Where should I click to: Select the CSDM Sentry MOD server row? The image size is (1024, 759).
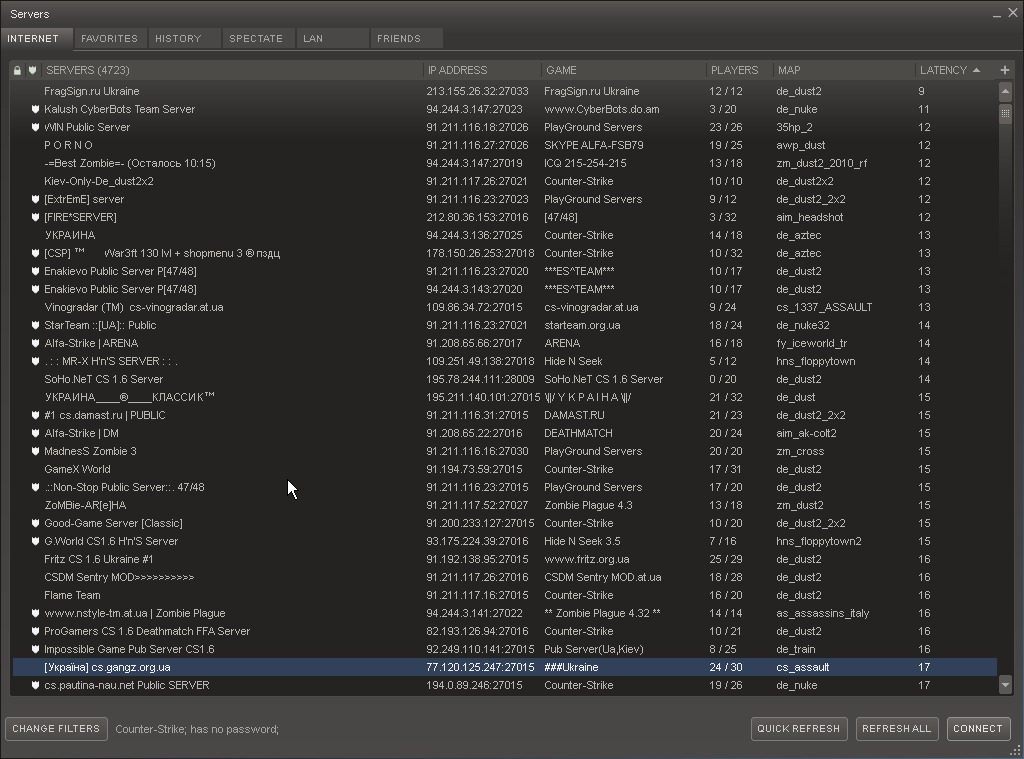coord(504,577)
